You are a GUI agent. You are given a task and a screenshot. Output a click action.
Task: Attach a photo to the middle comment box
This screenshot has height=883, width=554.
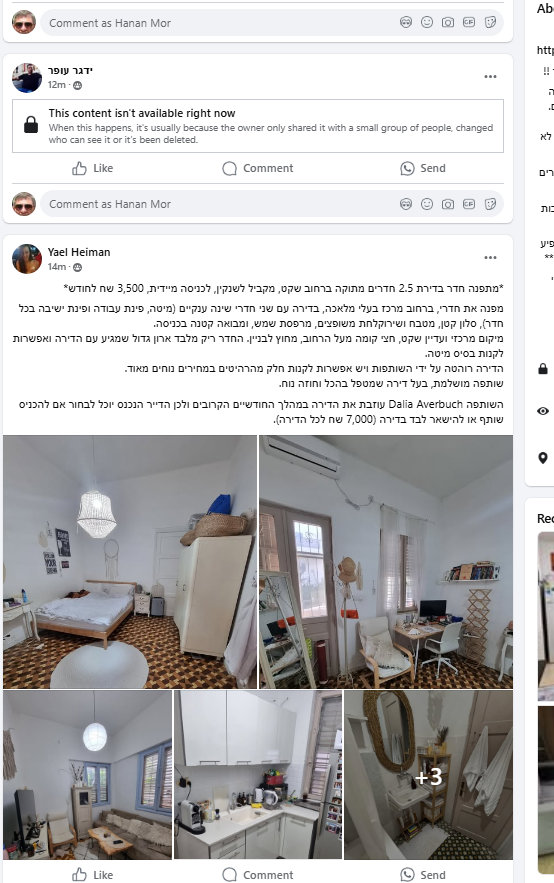(448, 204)
